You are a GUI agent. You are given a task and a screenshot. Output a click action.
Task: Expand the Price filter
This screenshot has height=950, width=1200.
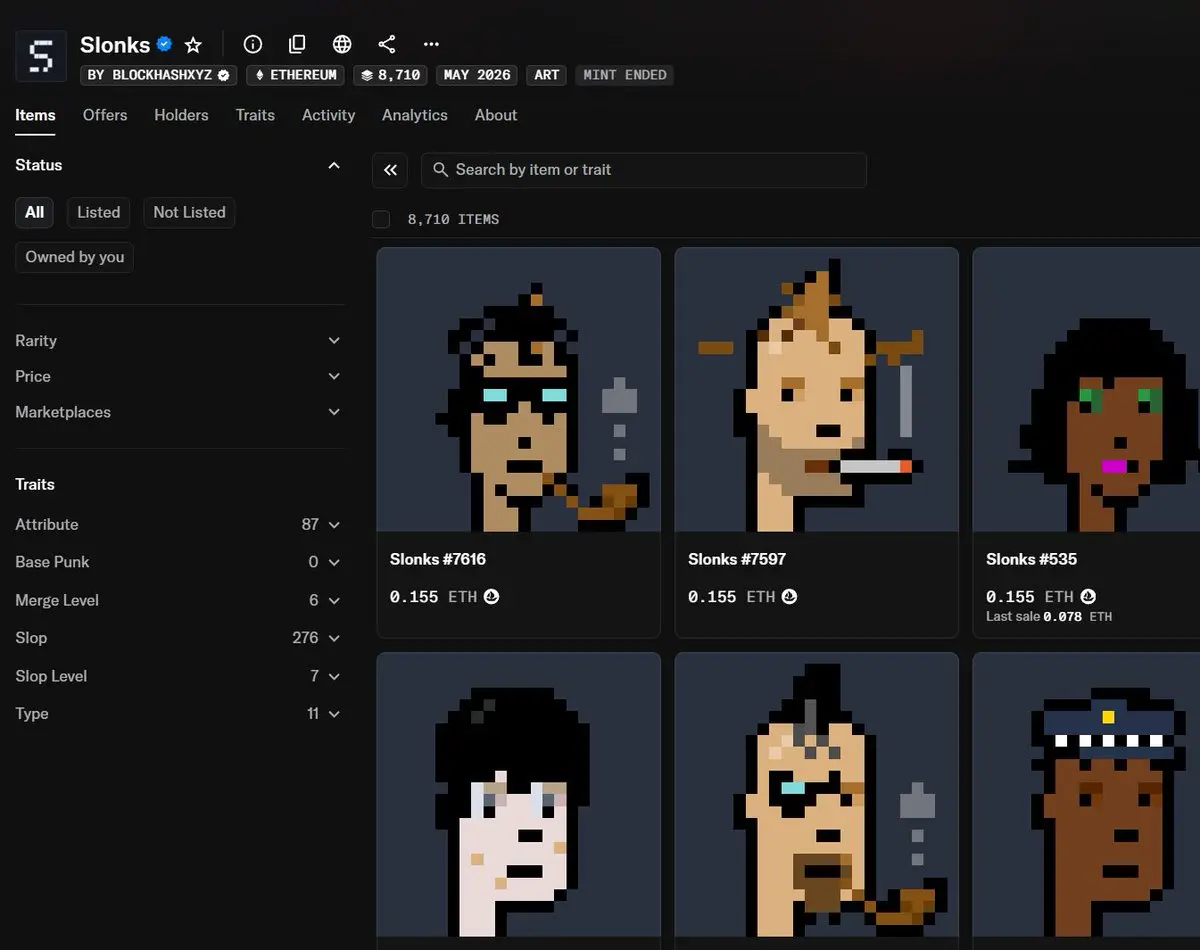tap(179, 377)
